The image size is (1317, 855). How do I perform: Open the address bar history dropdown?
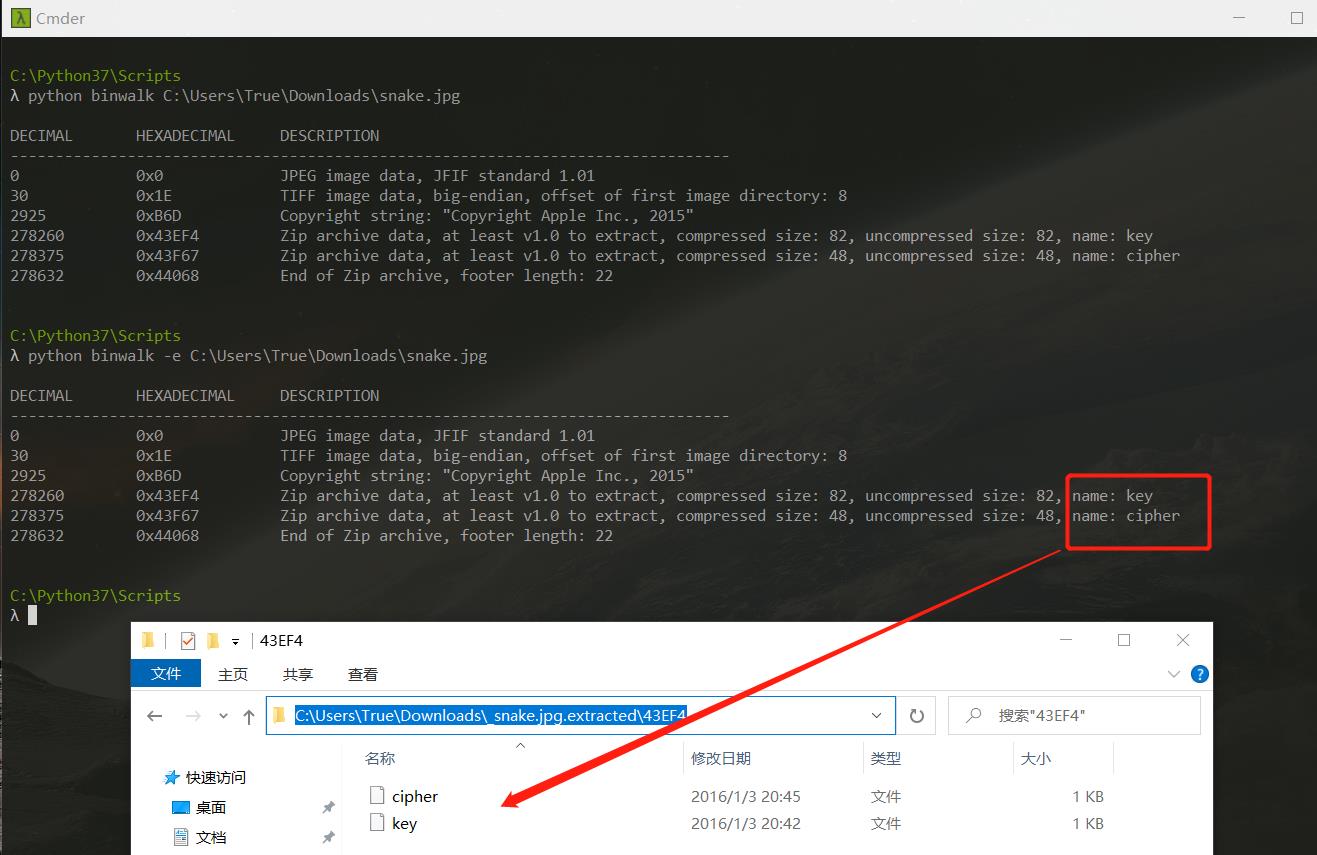tap(877, 716)
